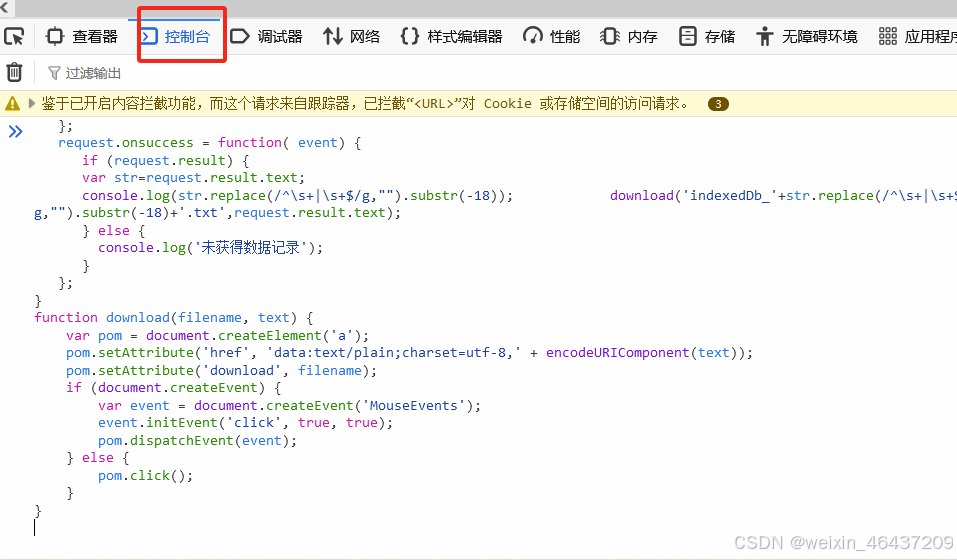The height and width of the screenshot is (560, 957).
Task: Click the 'pom.click();' code line
Action: [145, 475]
